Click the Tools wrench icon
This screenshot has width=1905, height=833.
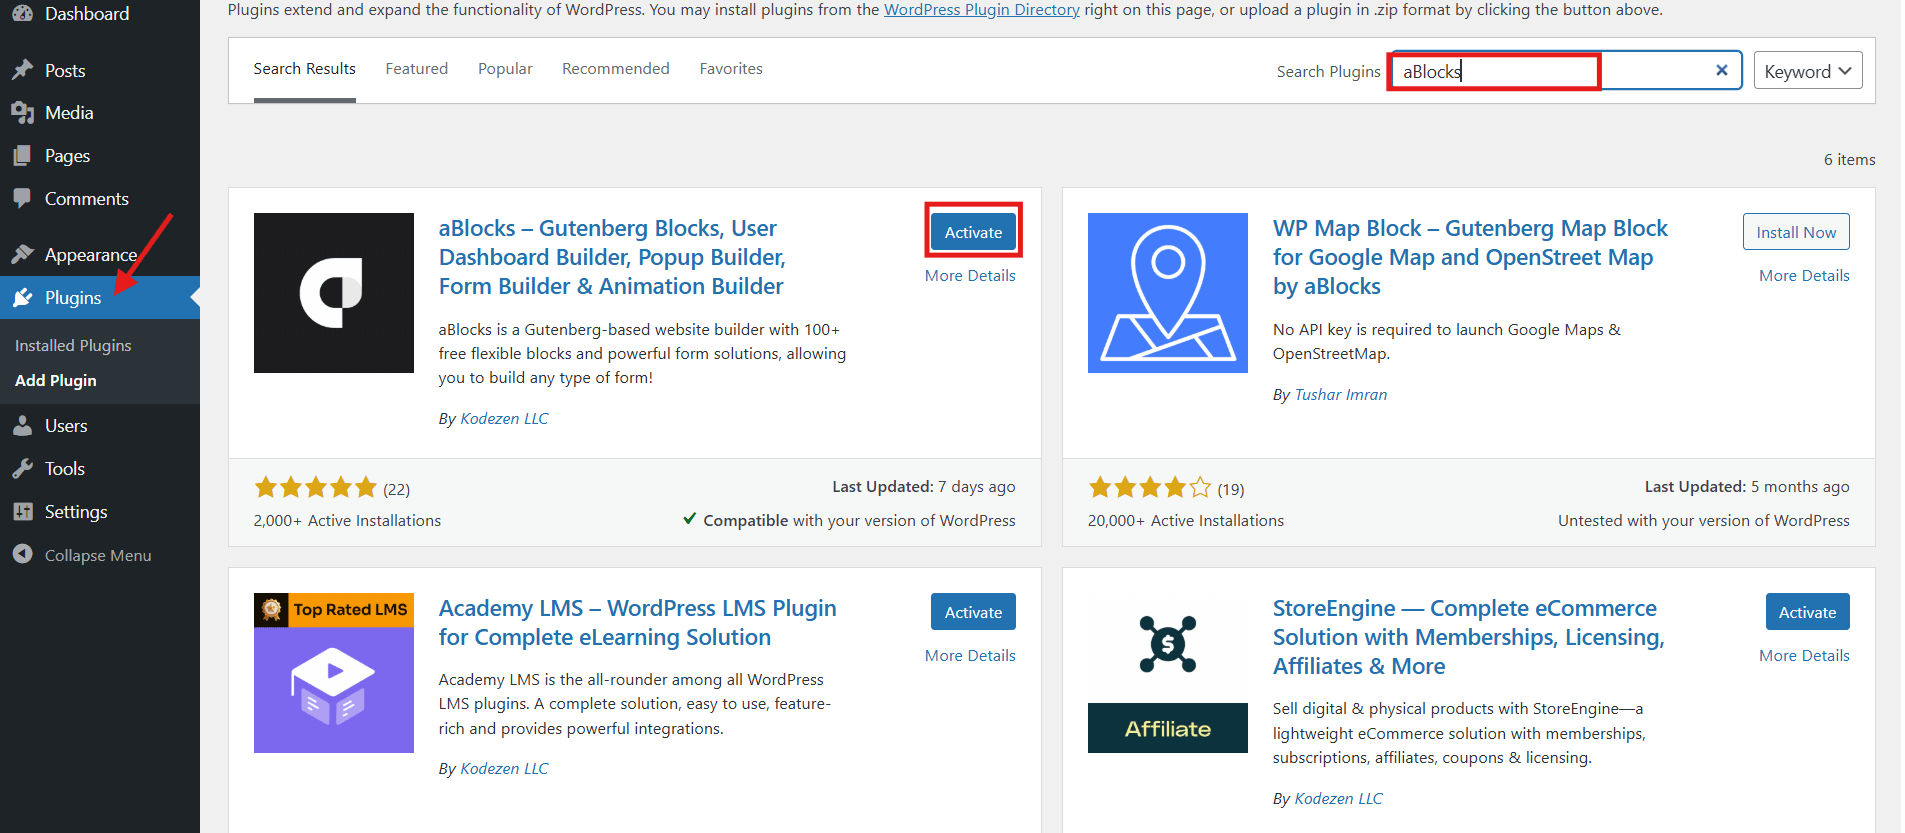(22, 469)
